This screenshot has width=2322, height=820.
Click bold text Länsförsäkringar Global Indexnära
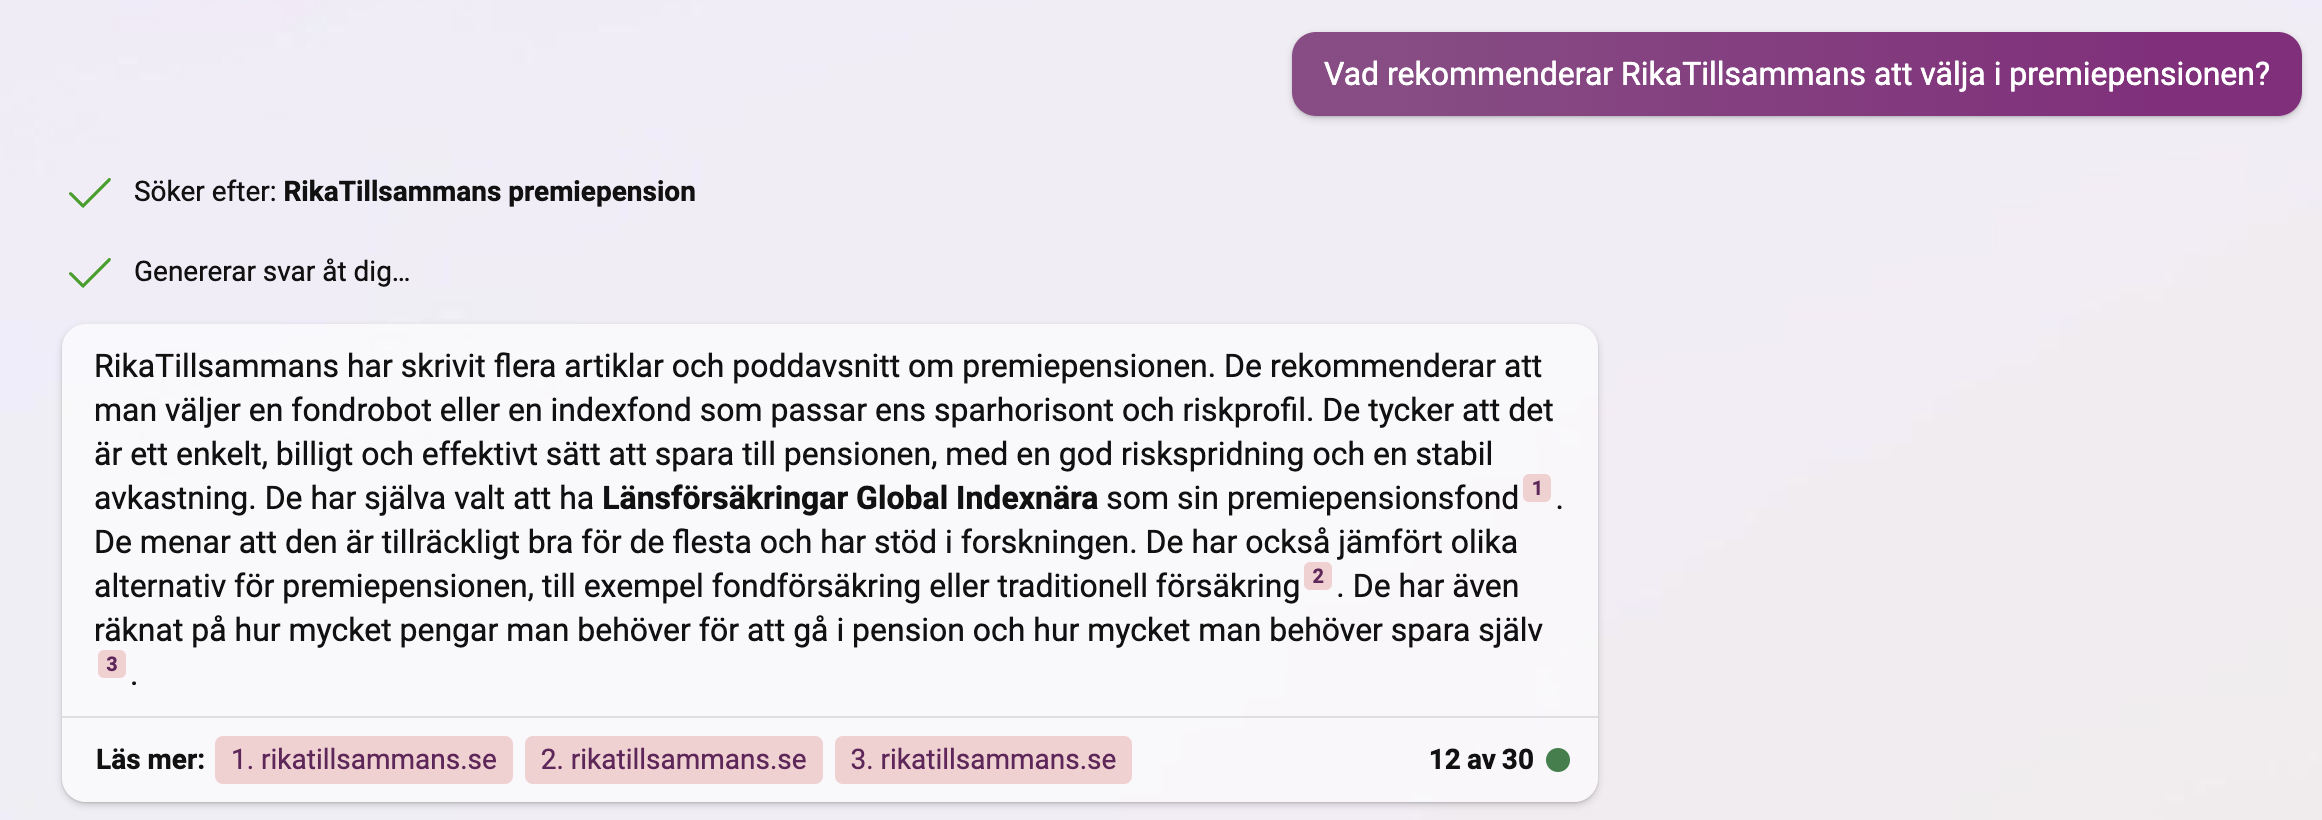(x=849, y=498)
